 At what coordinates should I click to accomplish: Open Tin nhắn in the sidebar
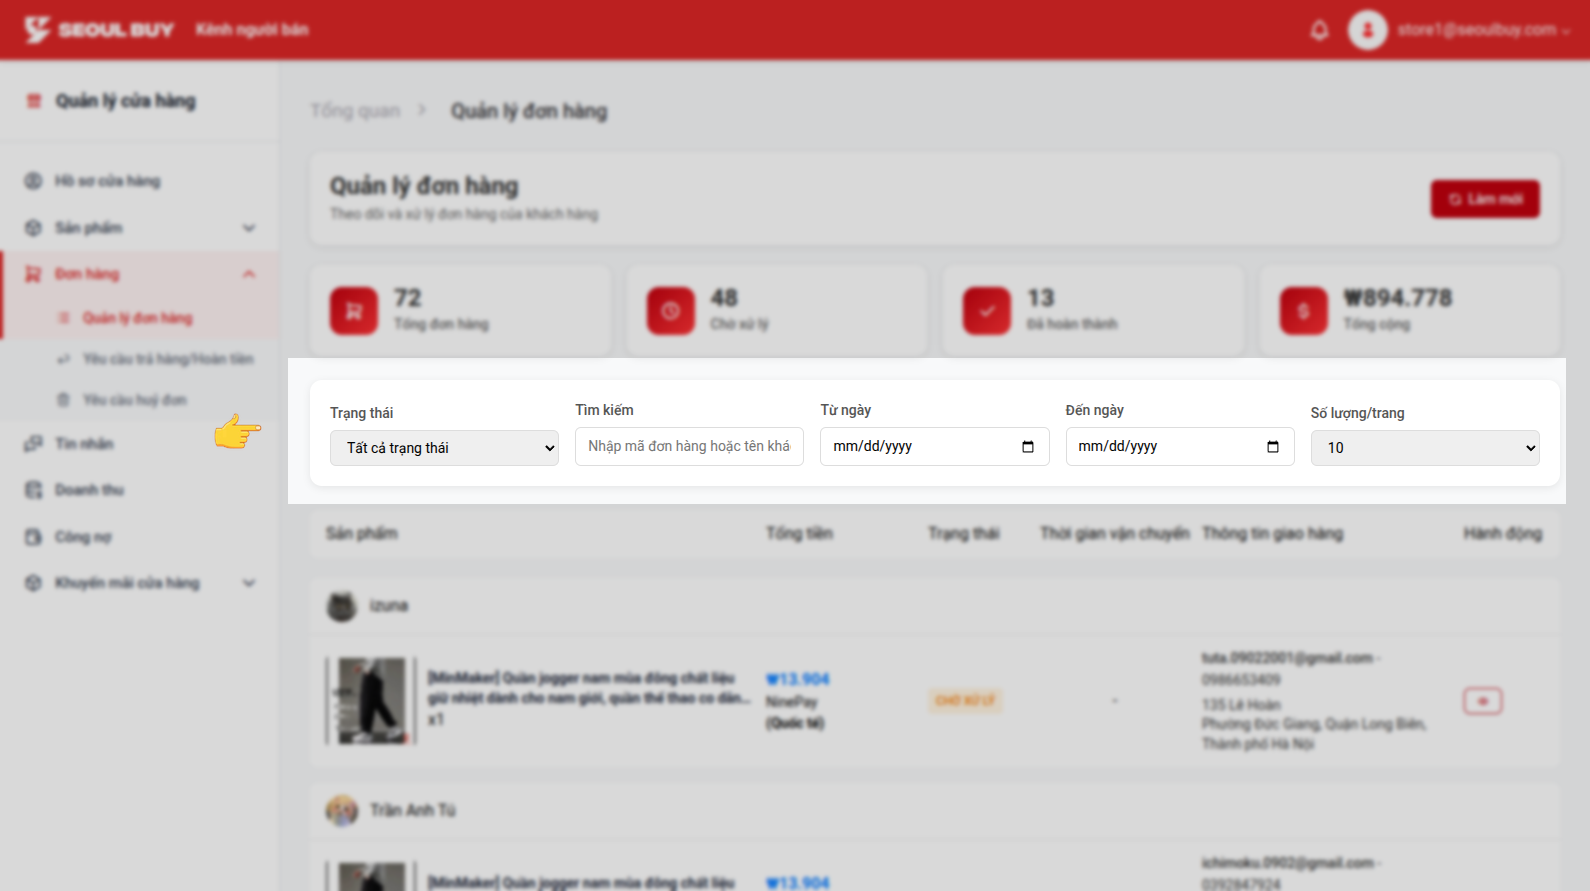[x=84, y=443]
